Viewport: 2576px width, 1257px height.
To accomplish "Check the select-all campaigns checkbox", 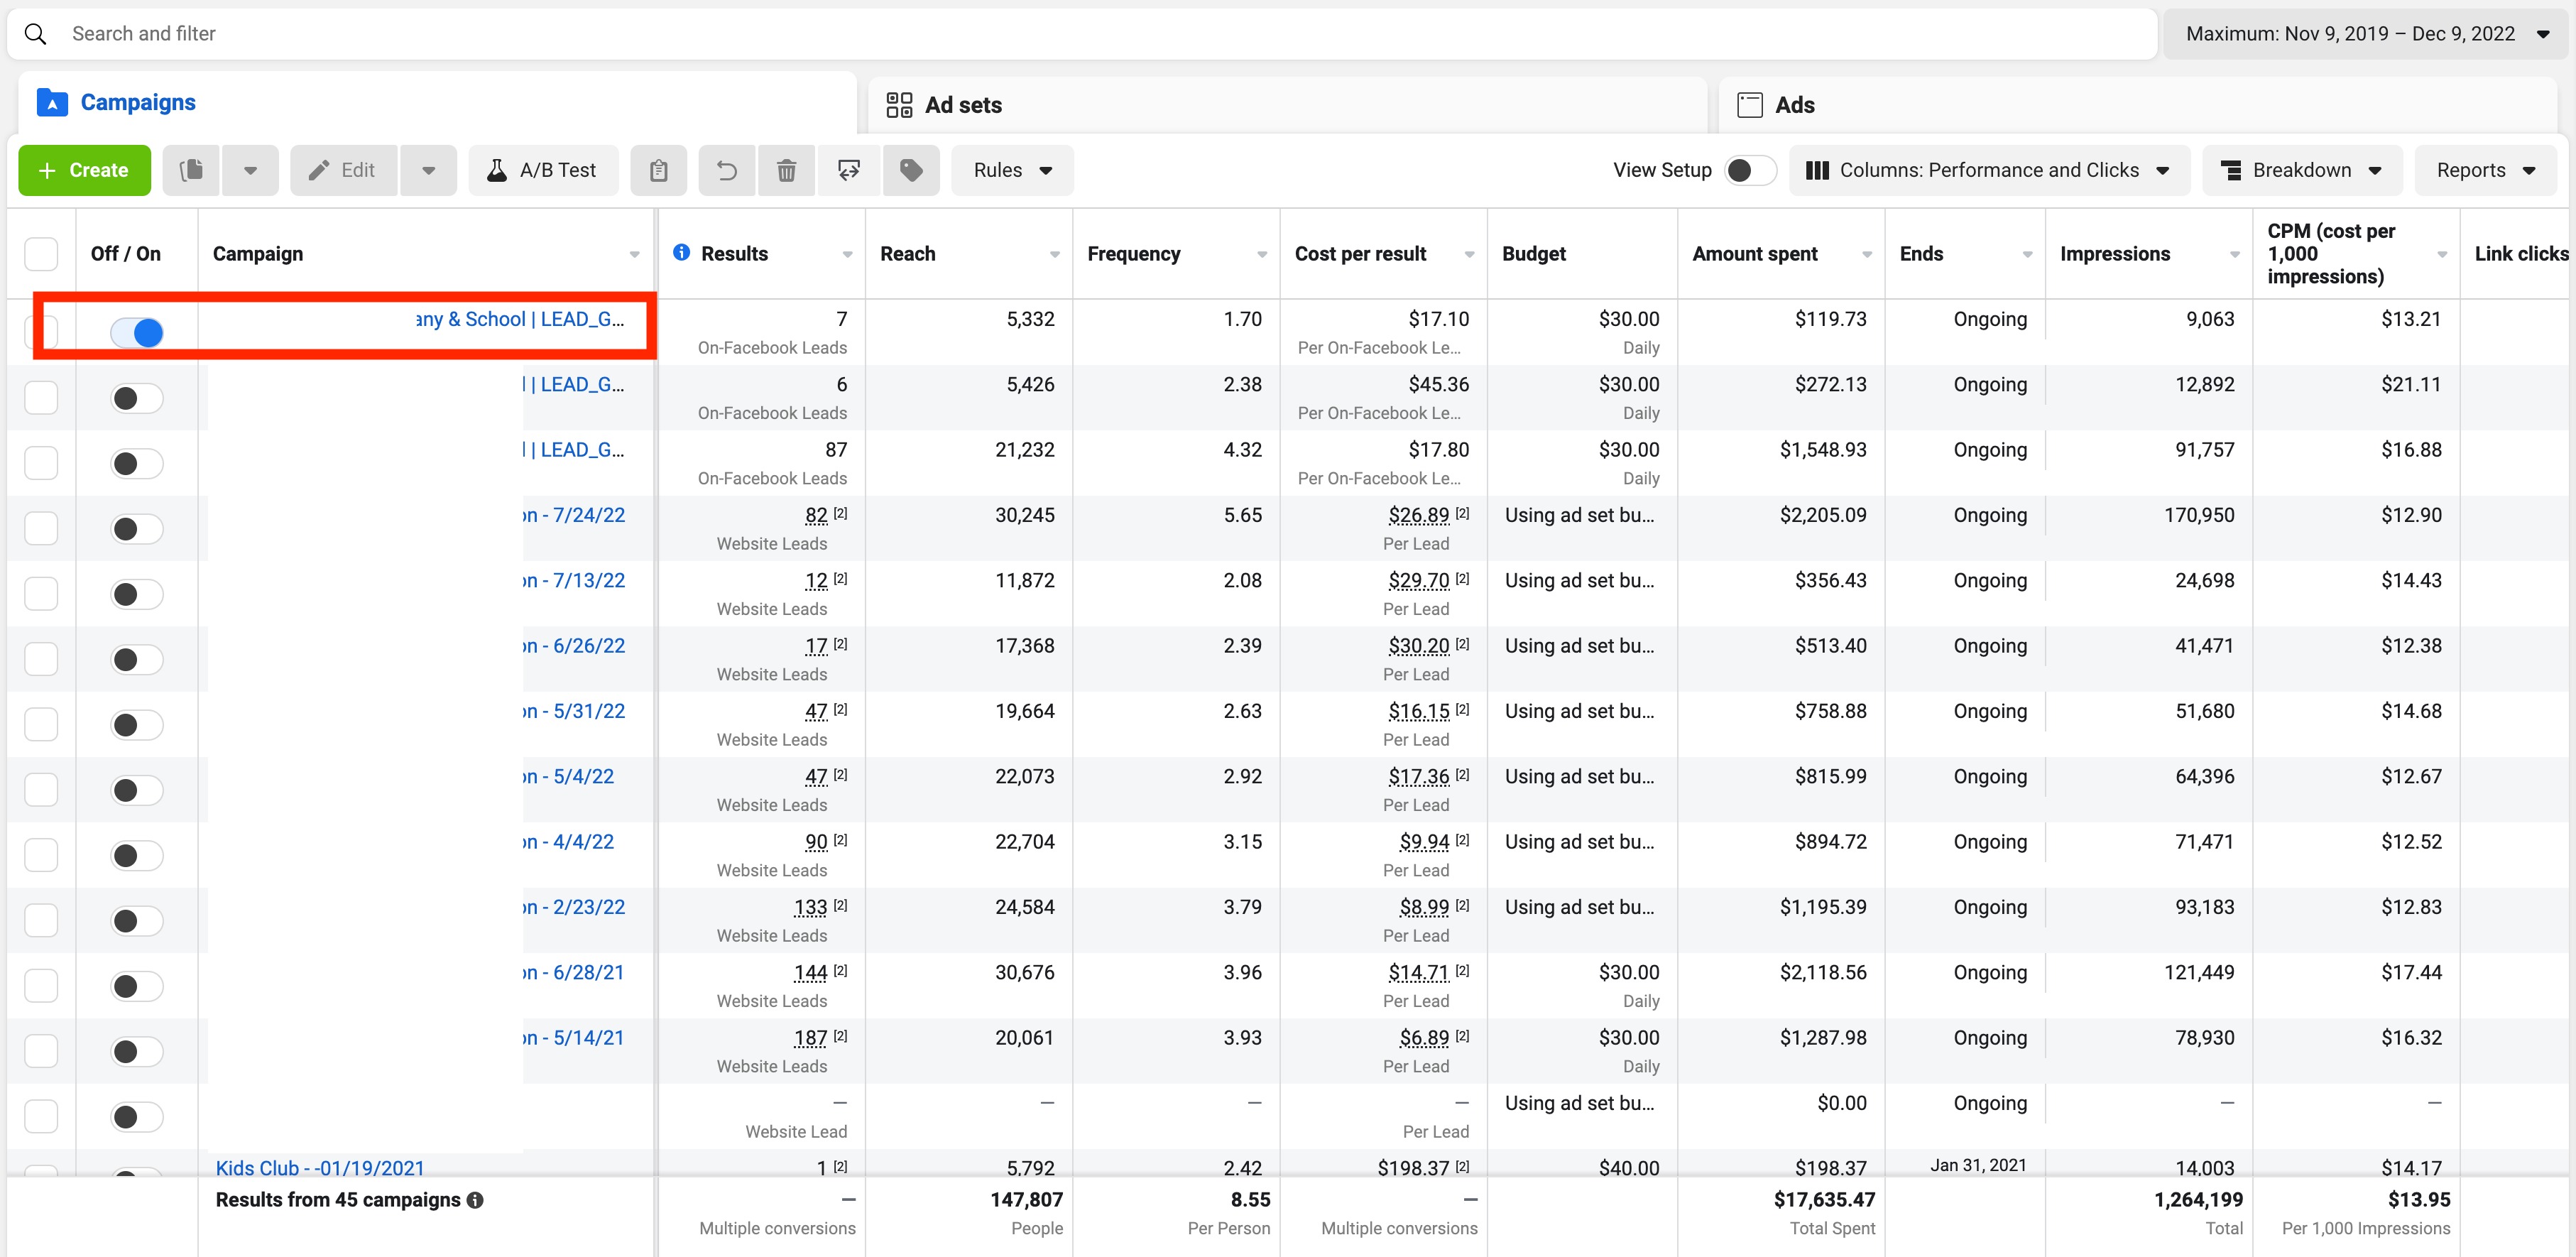I will click(41, 254).
